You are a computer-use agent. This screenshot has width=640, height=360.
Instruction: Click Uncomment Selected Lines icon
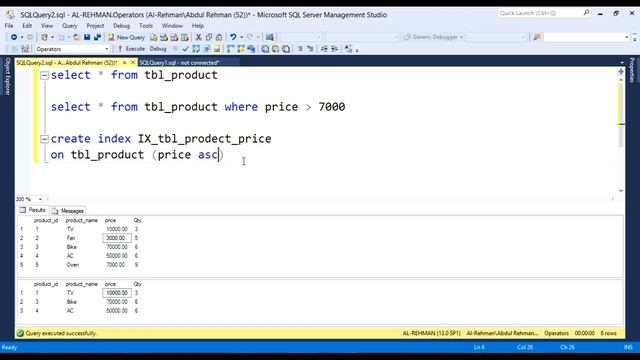click(310, 49)
